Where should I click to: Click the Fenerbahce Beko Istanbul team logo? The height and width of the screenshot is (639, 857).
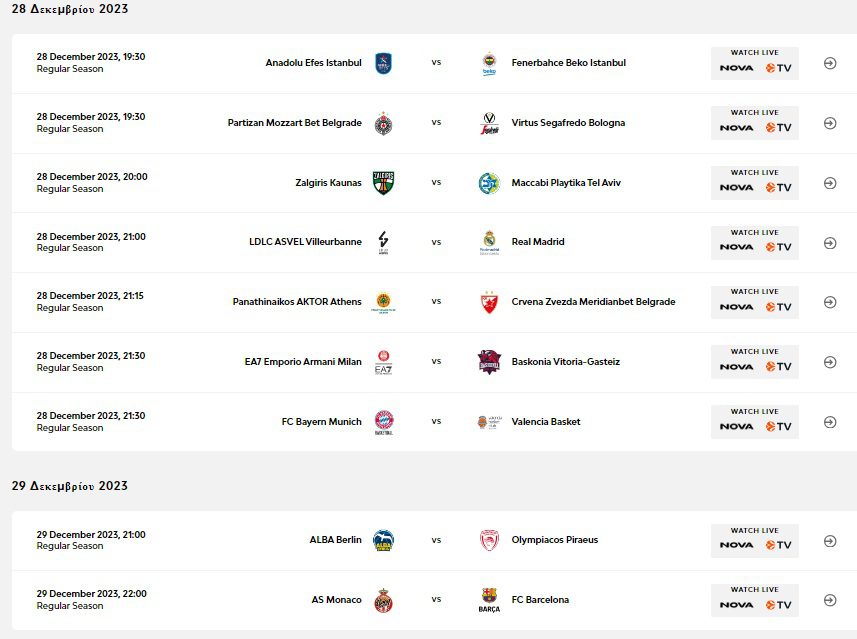489,64
